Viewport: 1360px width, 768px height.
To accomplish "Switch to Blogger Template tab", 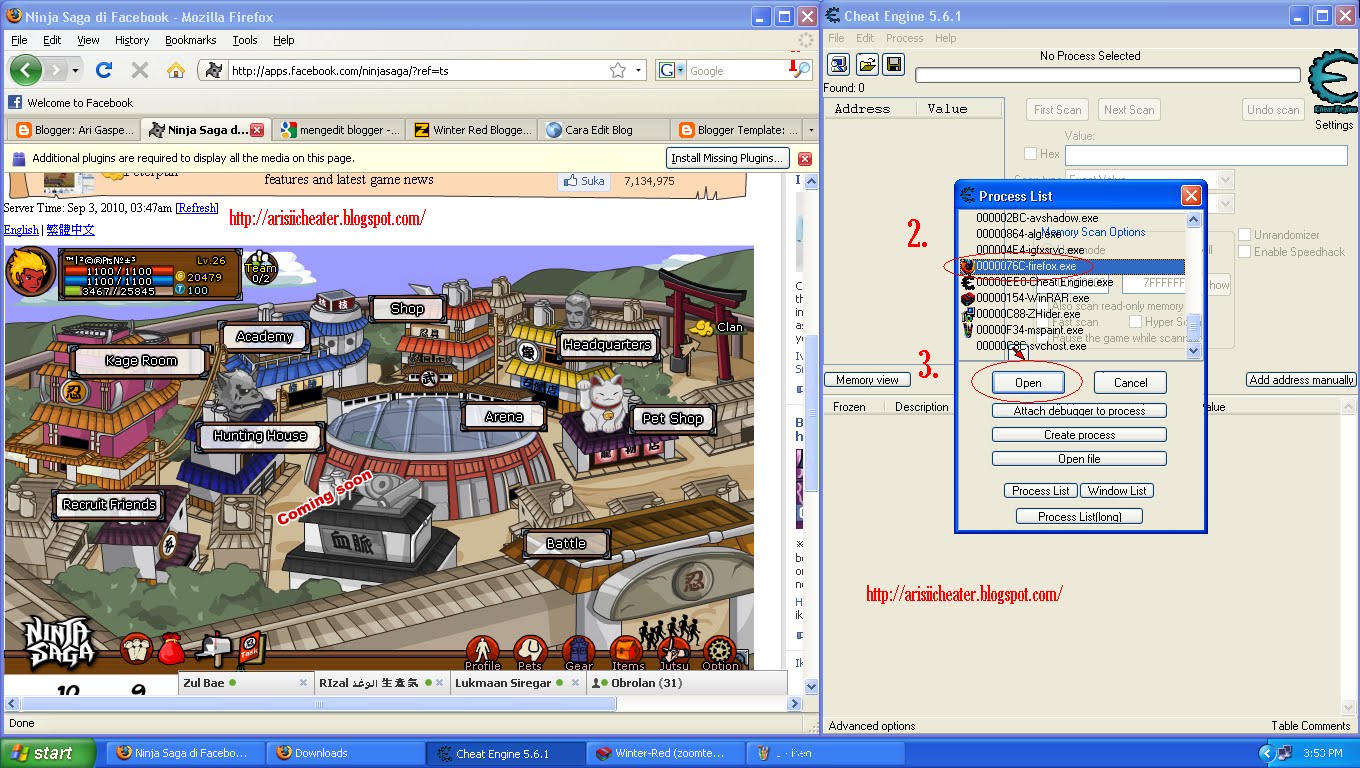I will tap(738, 130).
